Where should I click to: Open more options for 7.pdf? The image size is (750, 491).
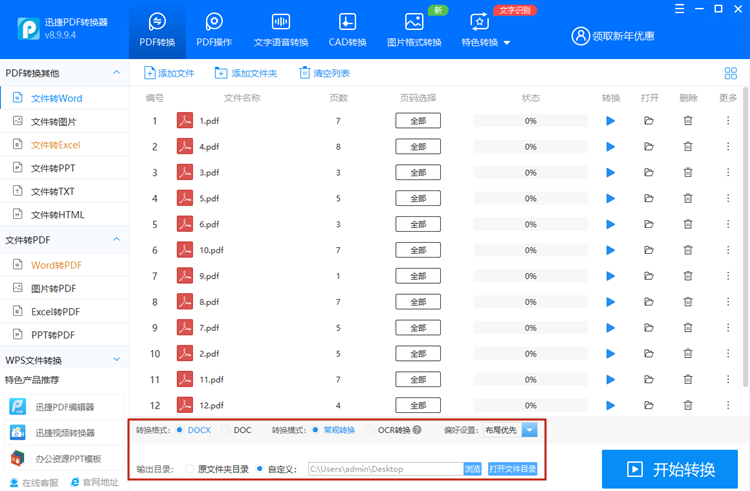728,328
